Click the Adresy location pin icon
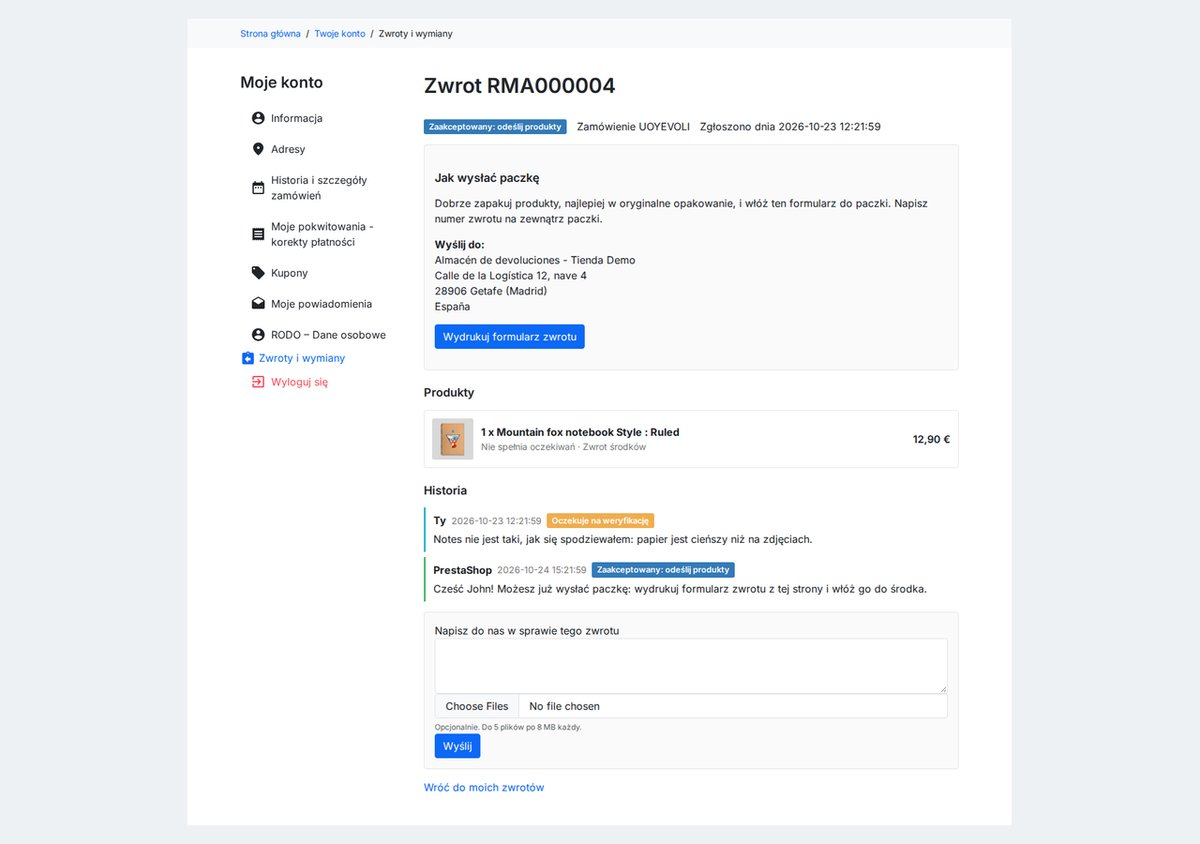 (258, 149)
